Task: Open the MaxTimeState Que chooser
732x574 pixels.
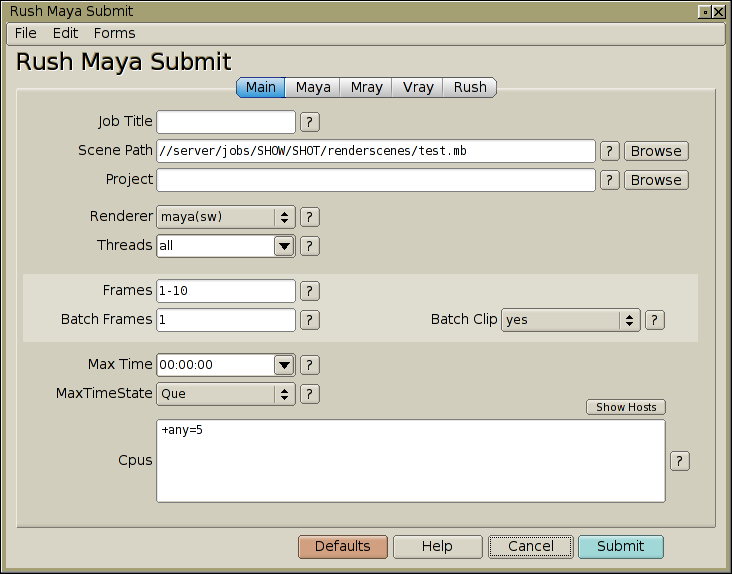Action: pos(226,394)
